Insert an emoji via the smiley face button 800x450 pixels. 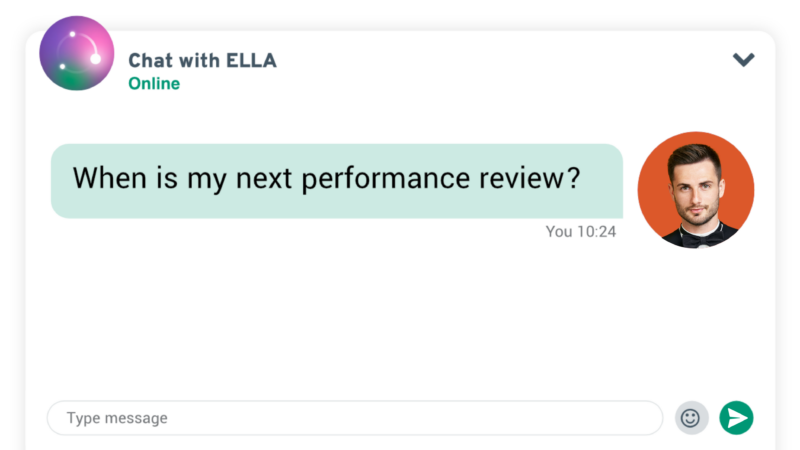[x=691, y=418]
